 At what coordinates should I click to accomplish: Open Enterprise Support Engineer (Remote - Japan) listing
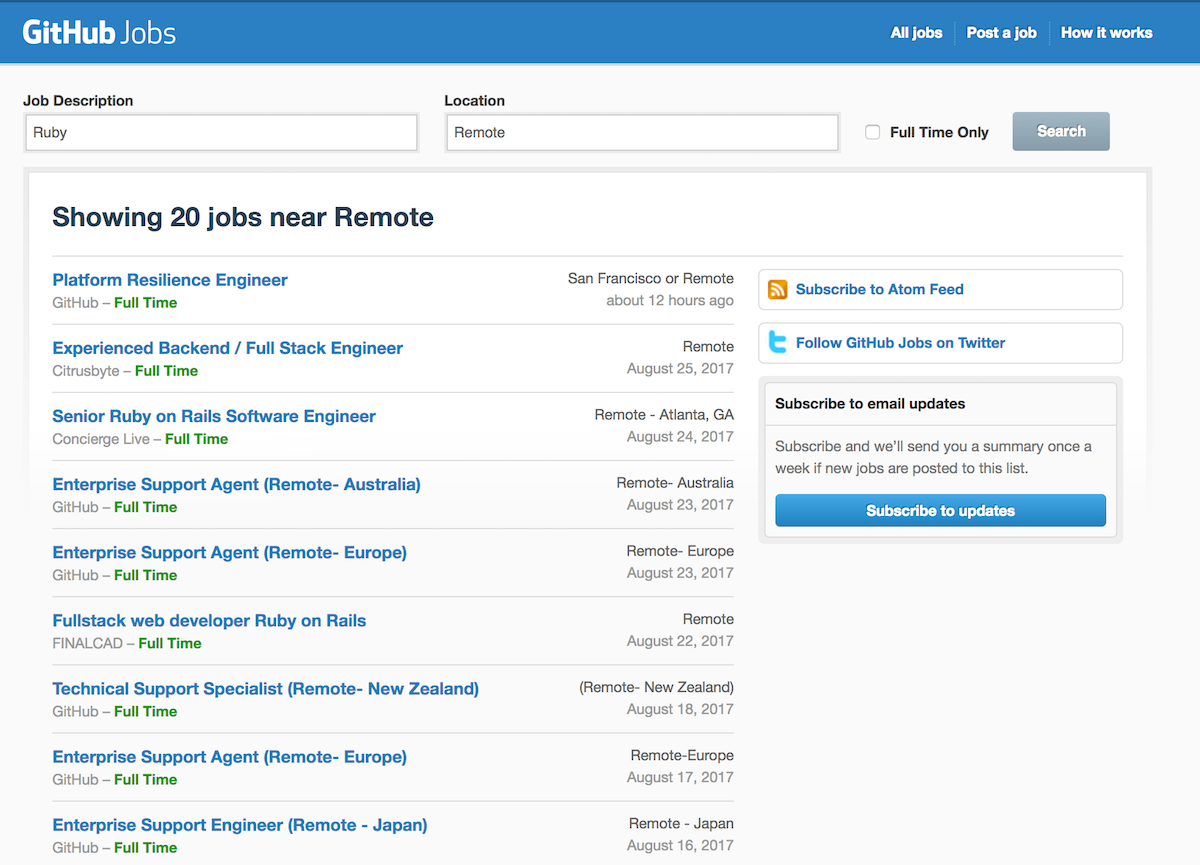239,825
